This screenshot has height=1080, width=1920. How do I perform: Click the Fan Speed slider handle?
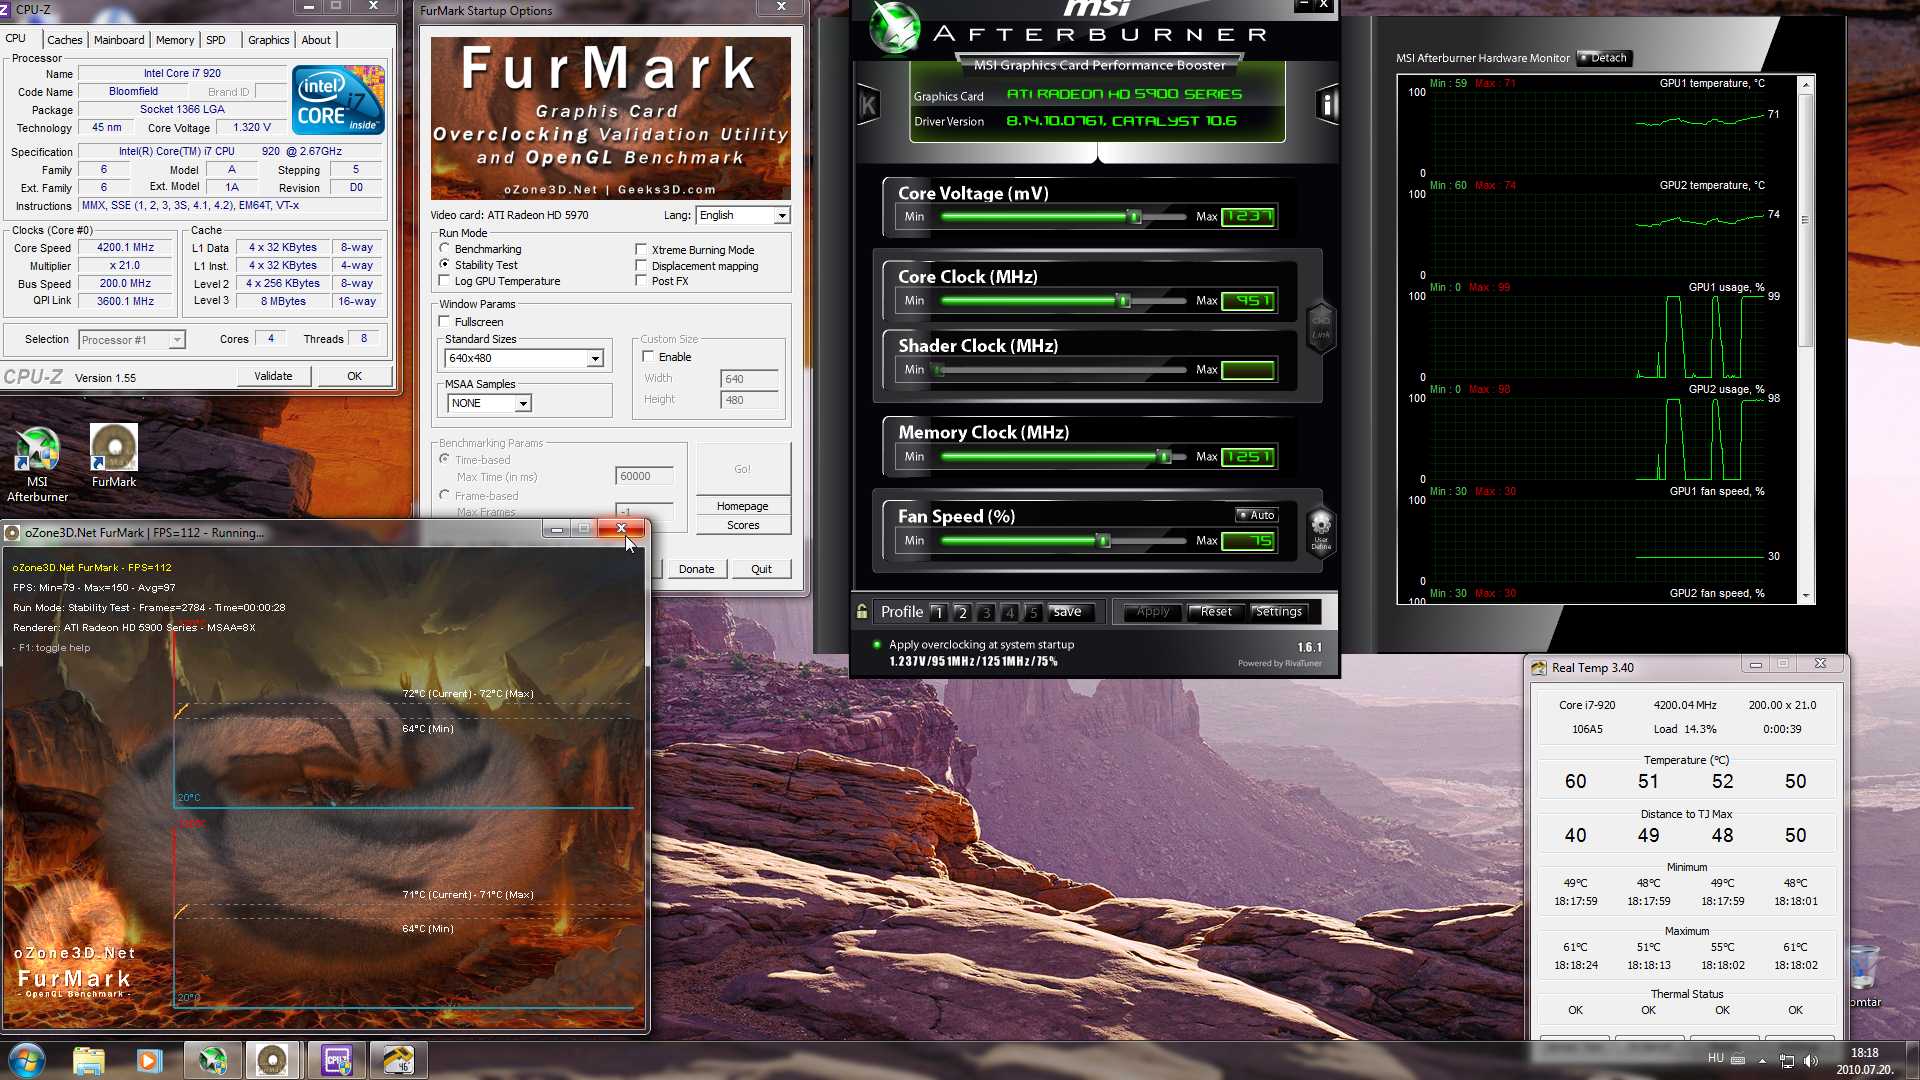click(1103, 541)
